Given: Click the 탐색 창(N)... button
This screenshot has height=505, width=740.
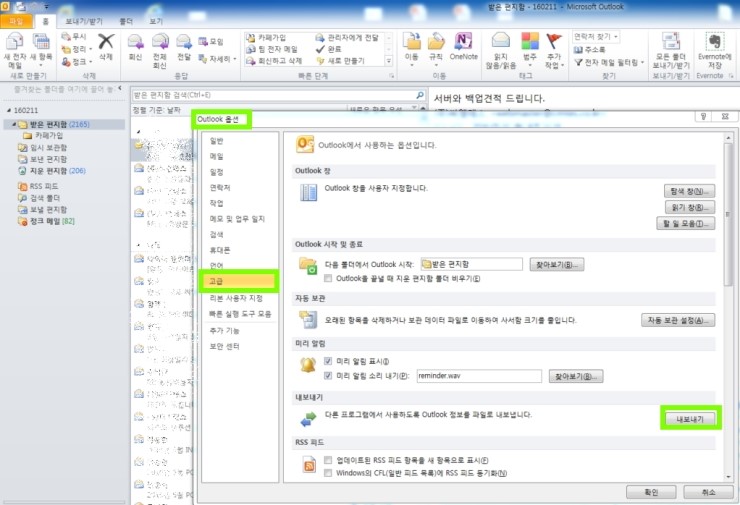Looking at the screenshot, I should click(690, 191).
